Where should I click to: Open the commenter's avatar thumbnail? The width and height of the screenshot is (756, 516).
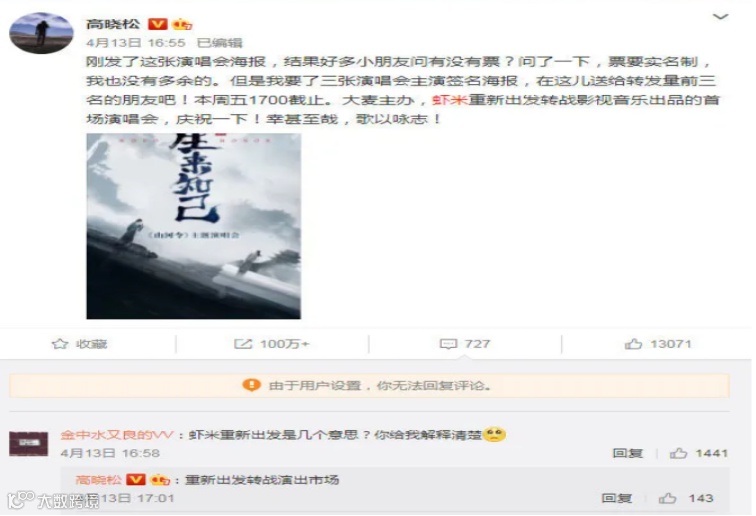(x=28, y=444)
